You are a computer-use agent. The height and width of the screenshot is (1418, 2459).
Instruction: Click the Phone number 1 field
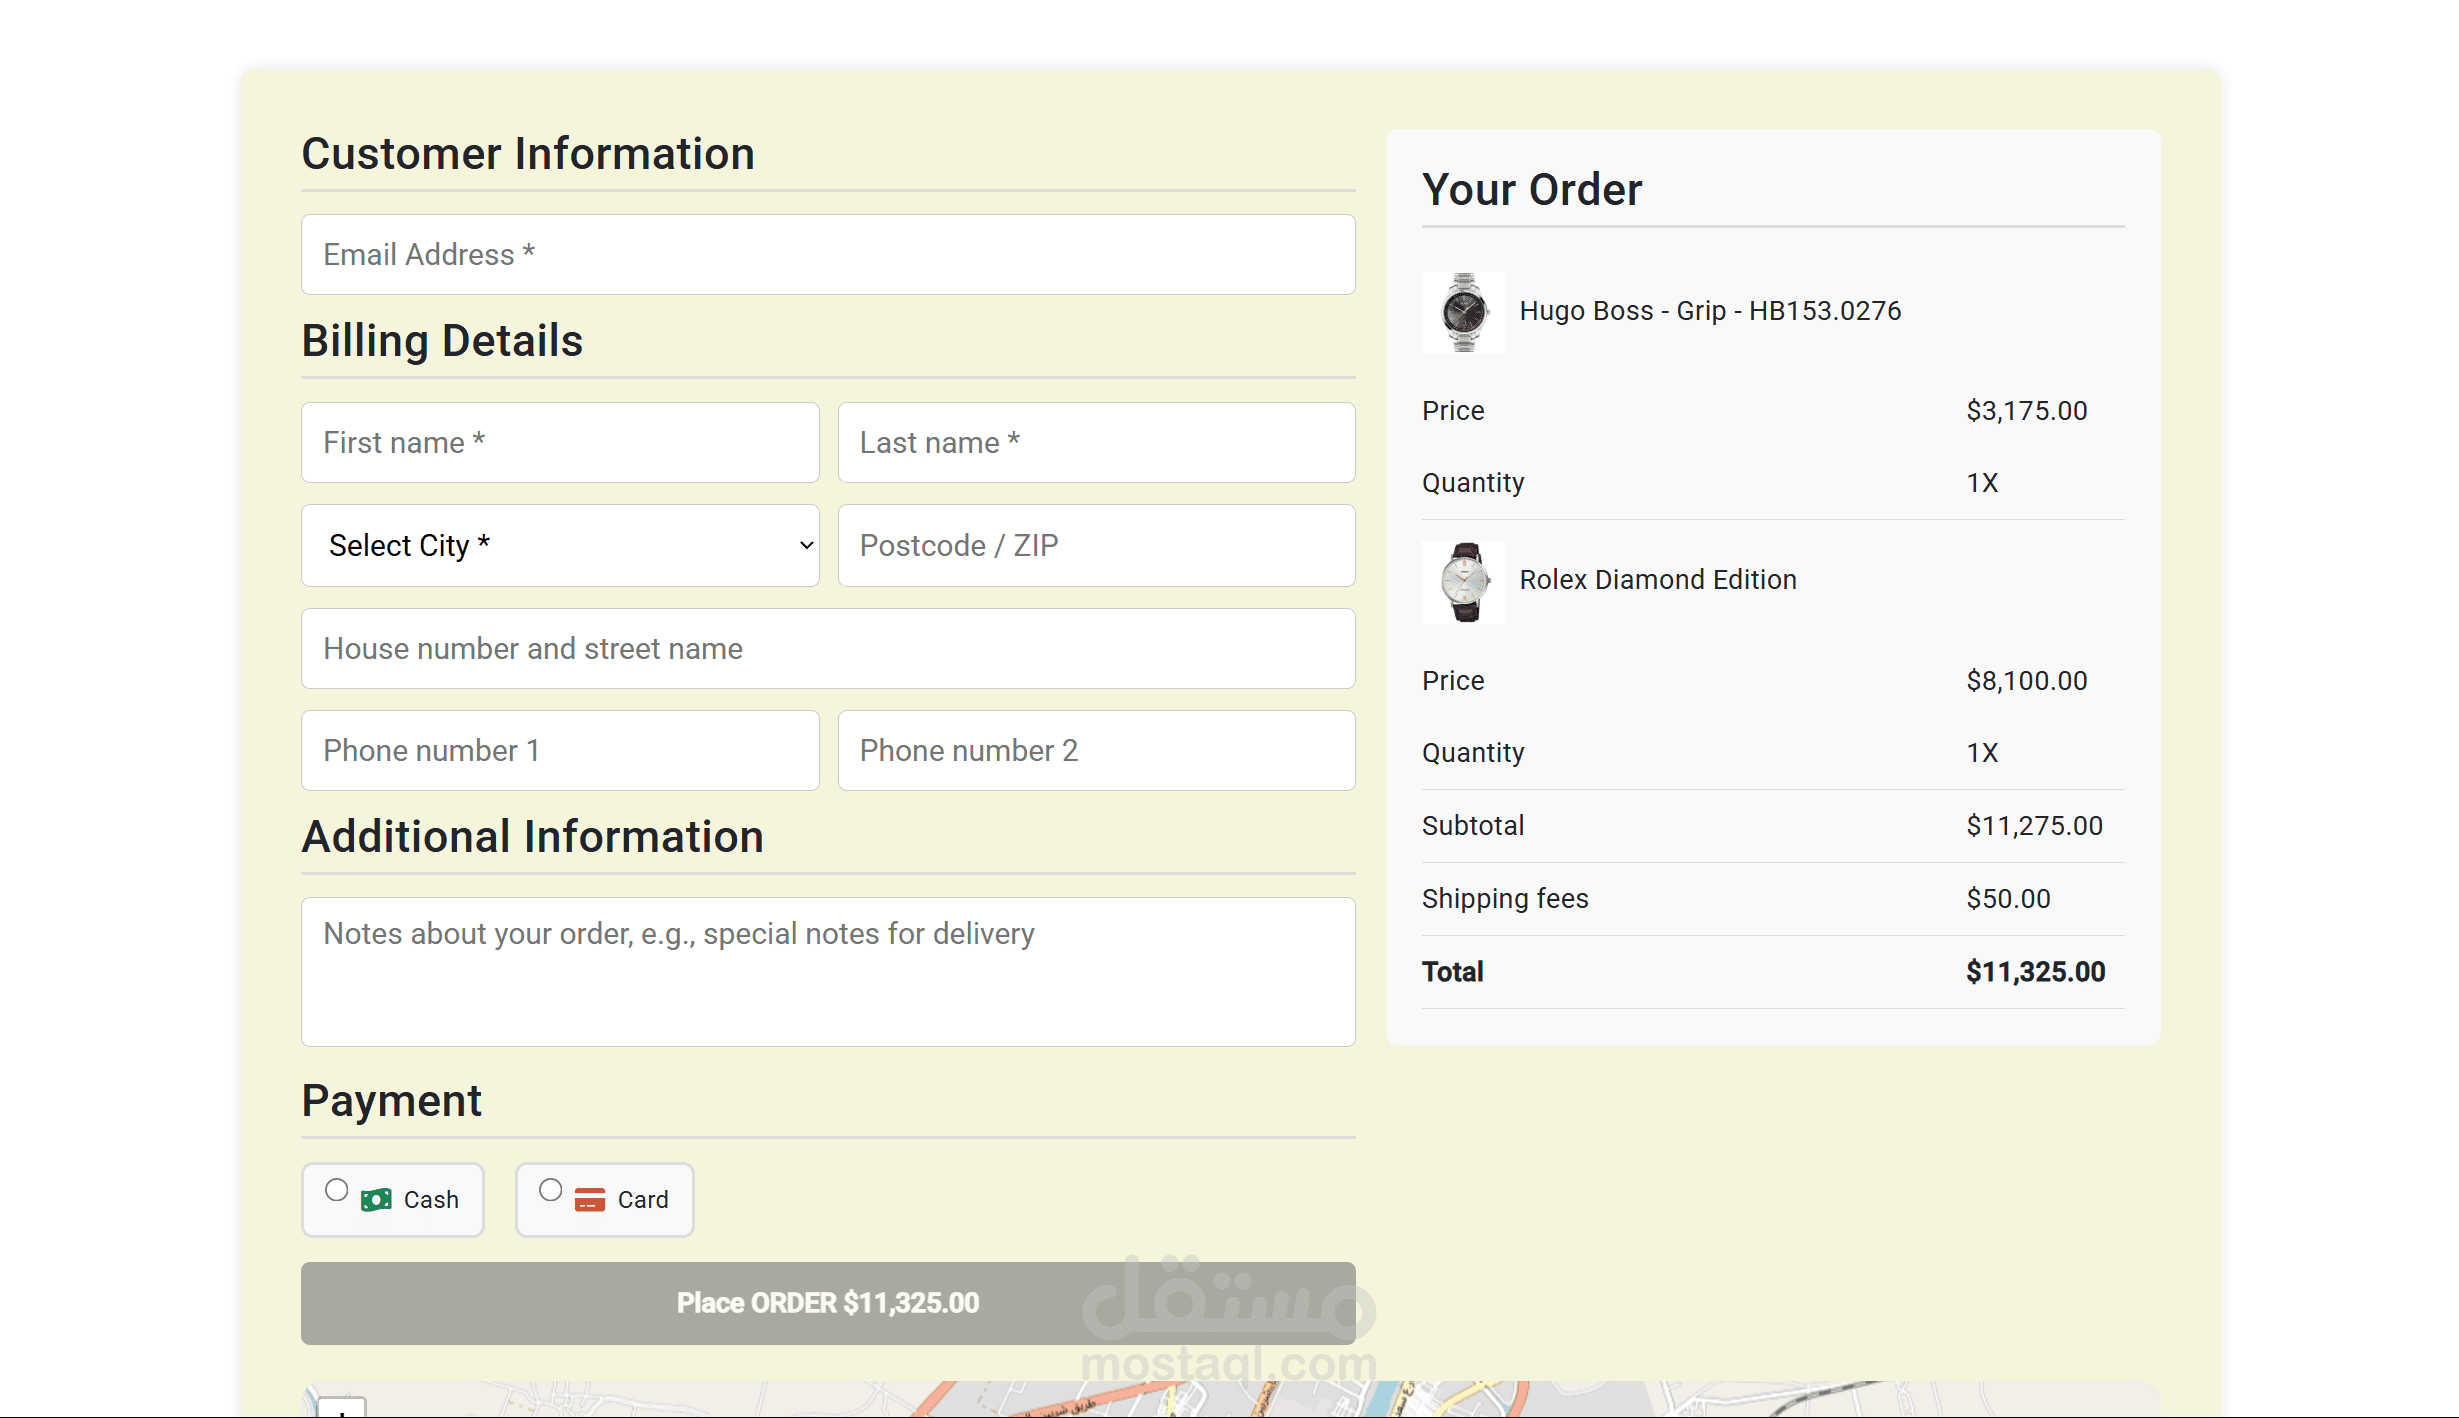pos(560,750)
